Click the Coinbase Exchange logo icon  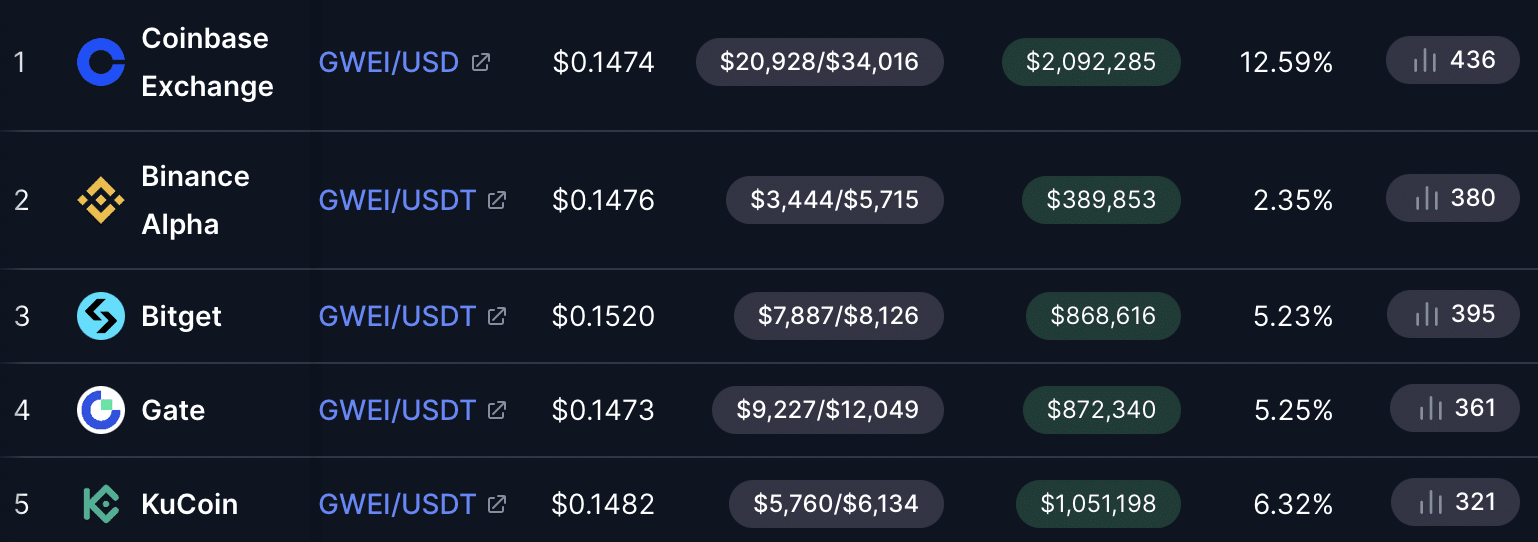101,63
